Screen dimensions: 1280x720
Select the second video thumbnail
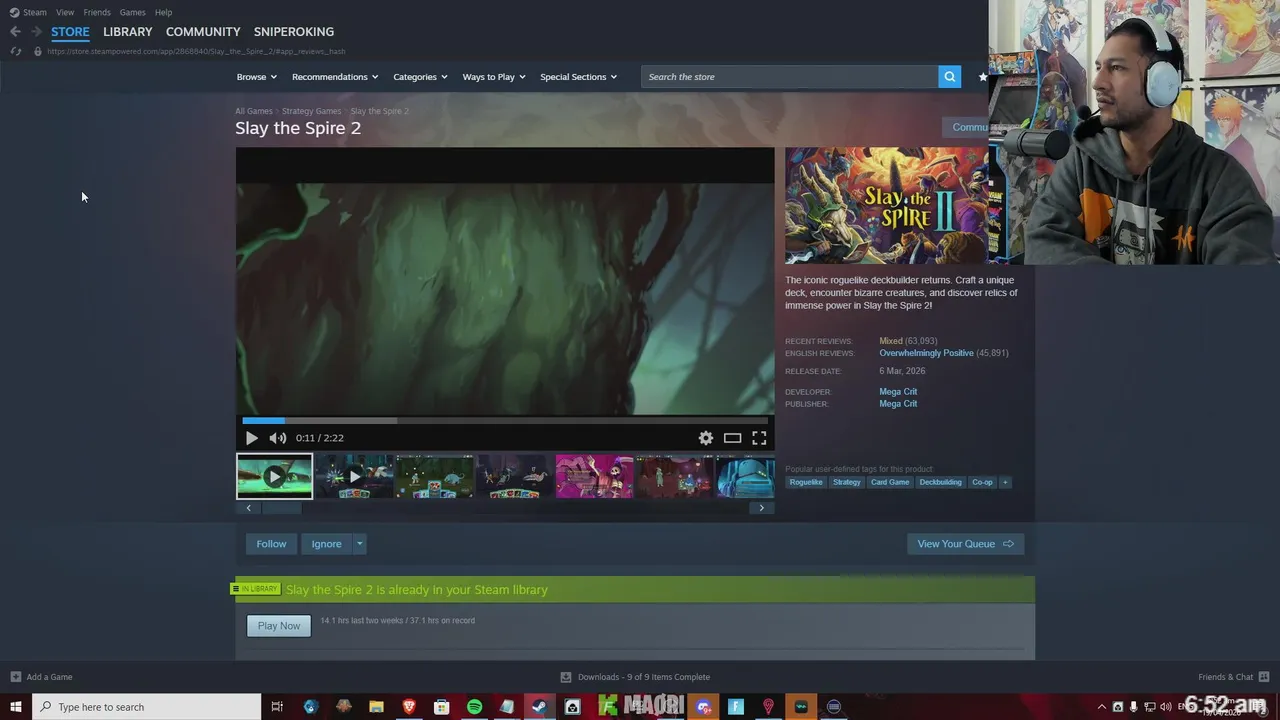tap(354, 476)
